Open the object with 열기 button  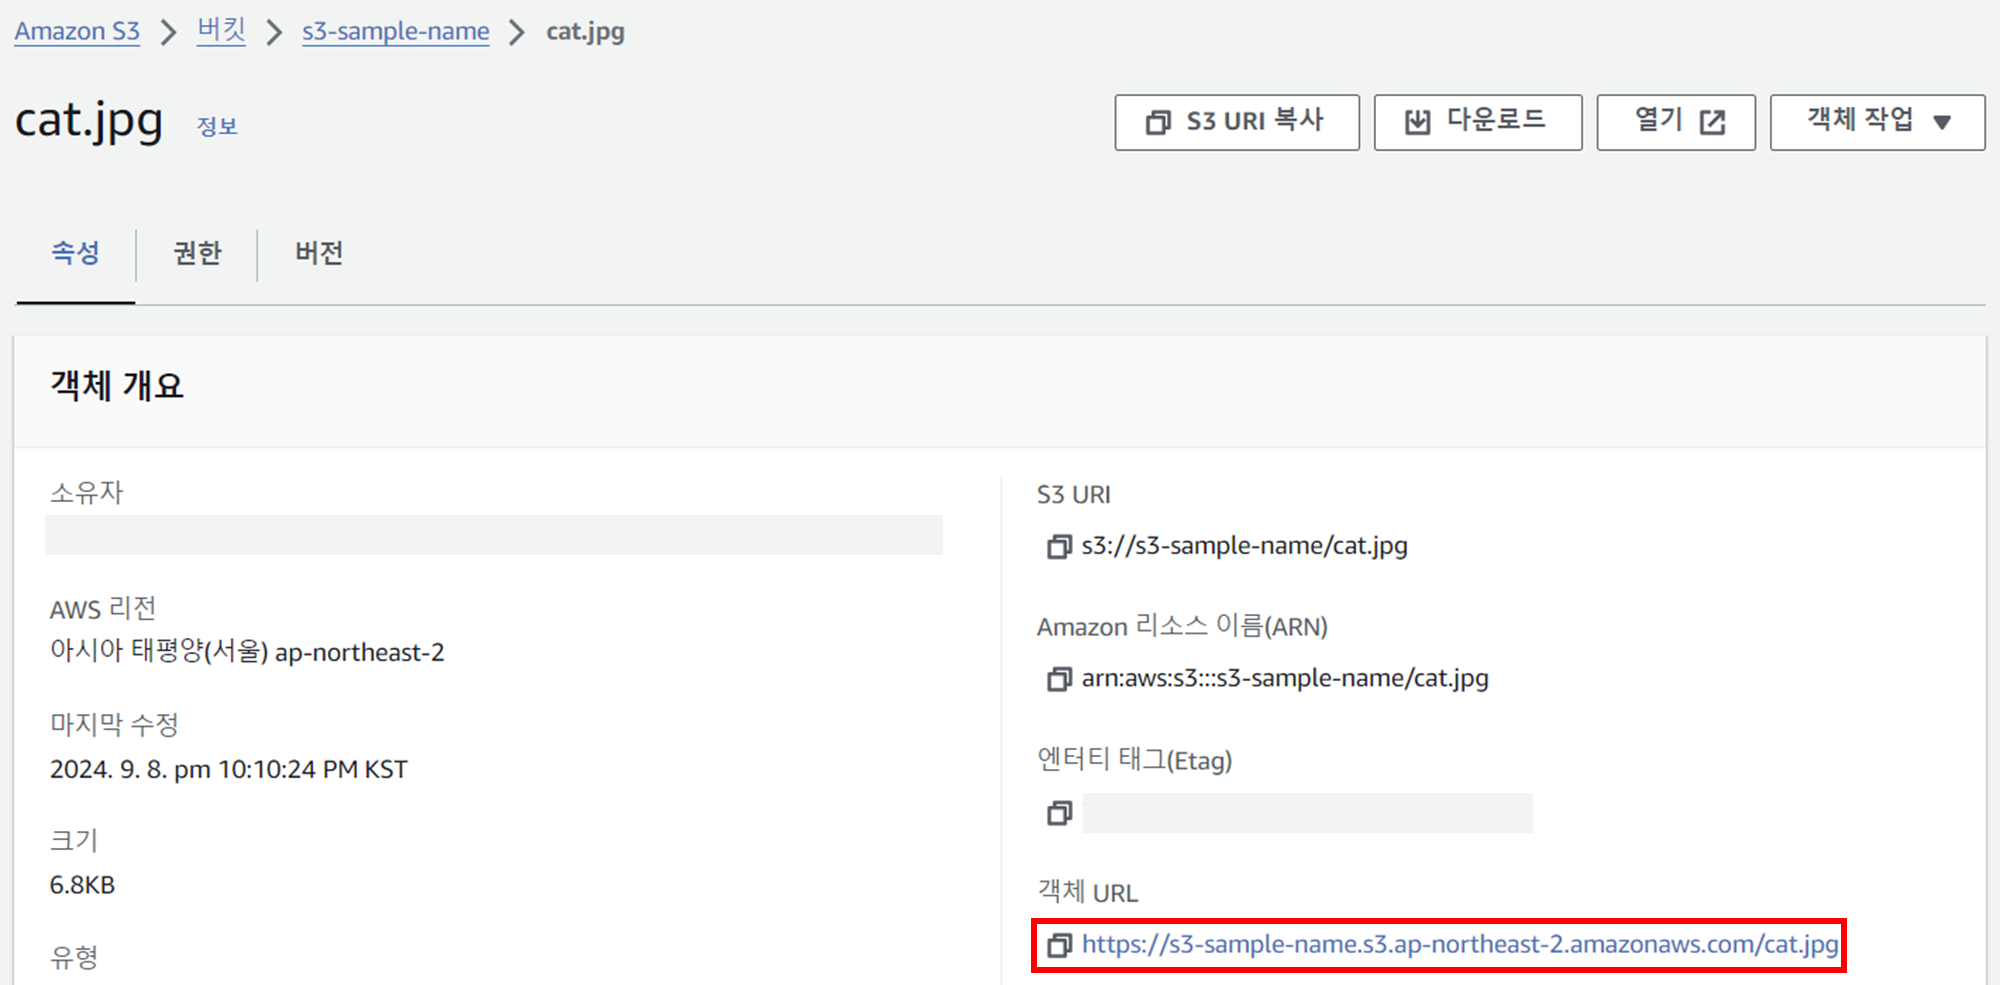coord(1676,122)
